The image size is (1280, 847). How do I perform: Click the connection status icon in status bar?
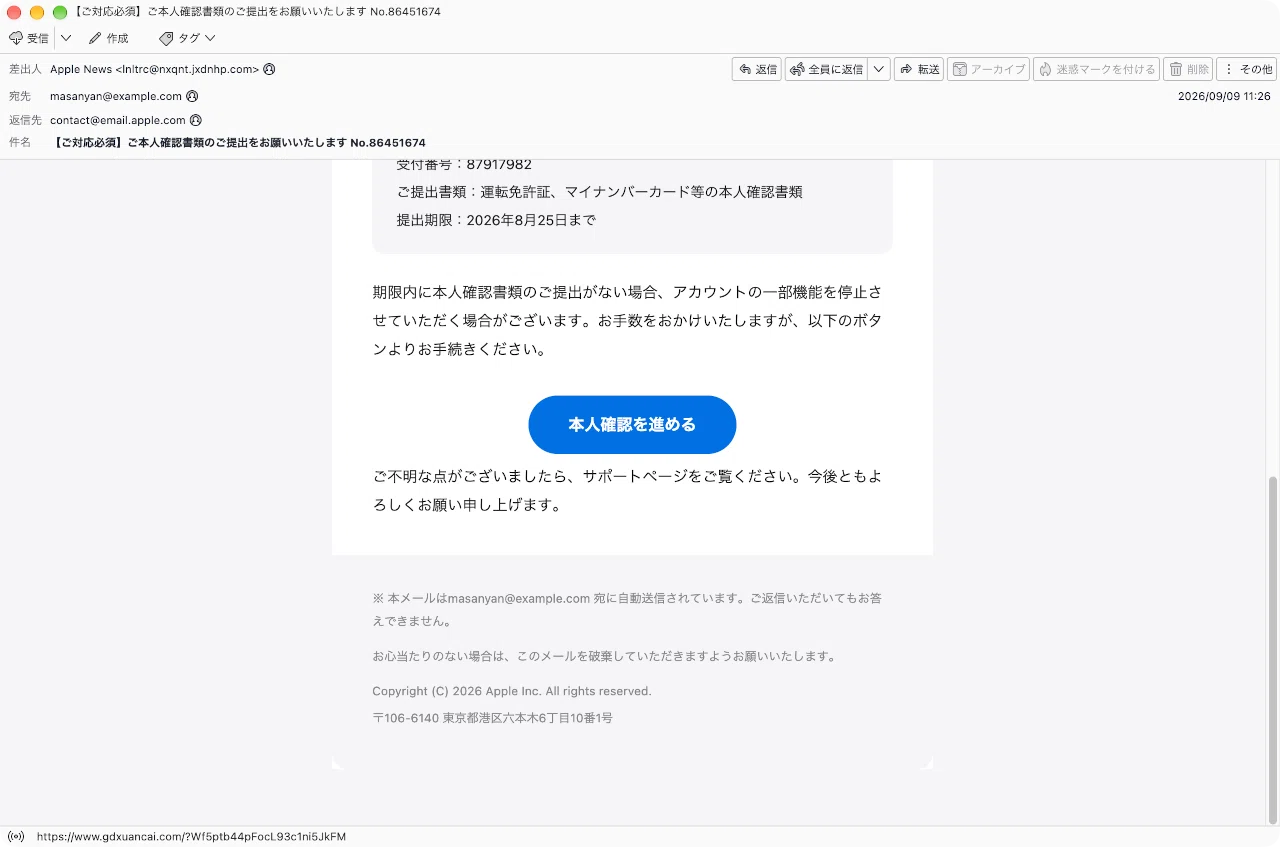(16, 836)
